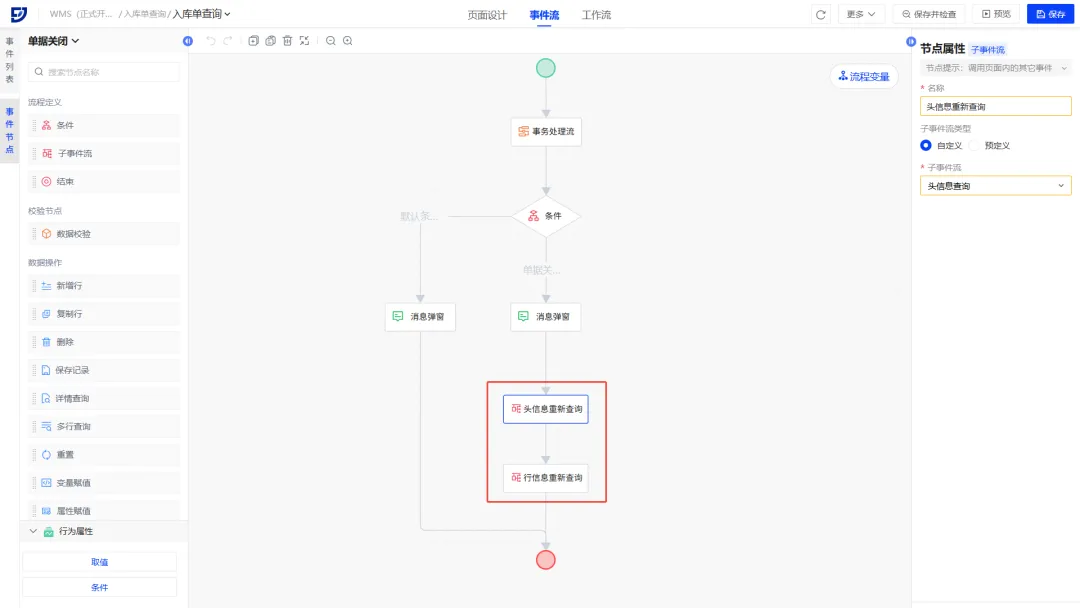Pick the 结束 node in palette

(103, 182)
